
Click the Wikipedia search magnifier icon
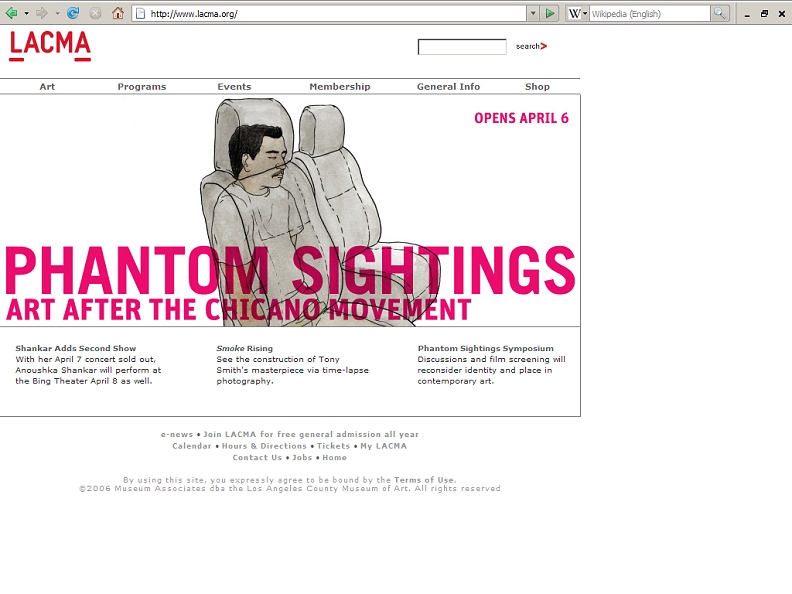tap(720, 14)
